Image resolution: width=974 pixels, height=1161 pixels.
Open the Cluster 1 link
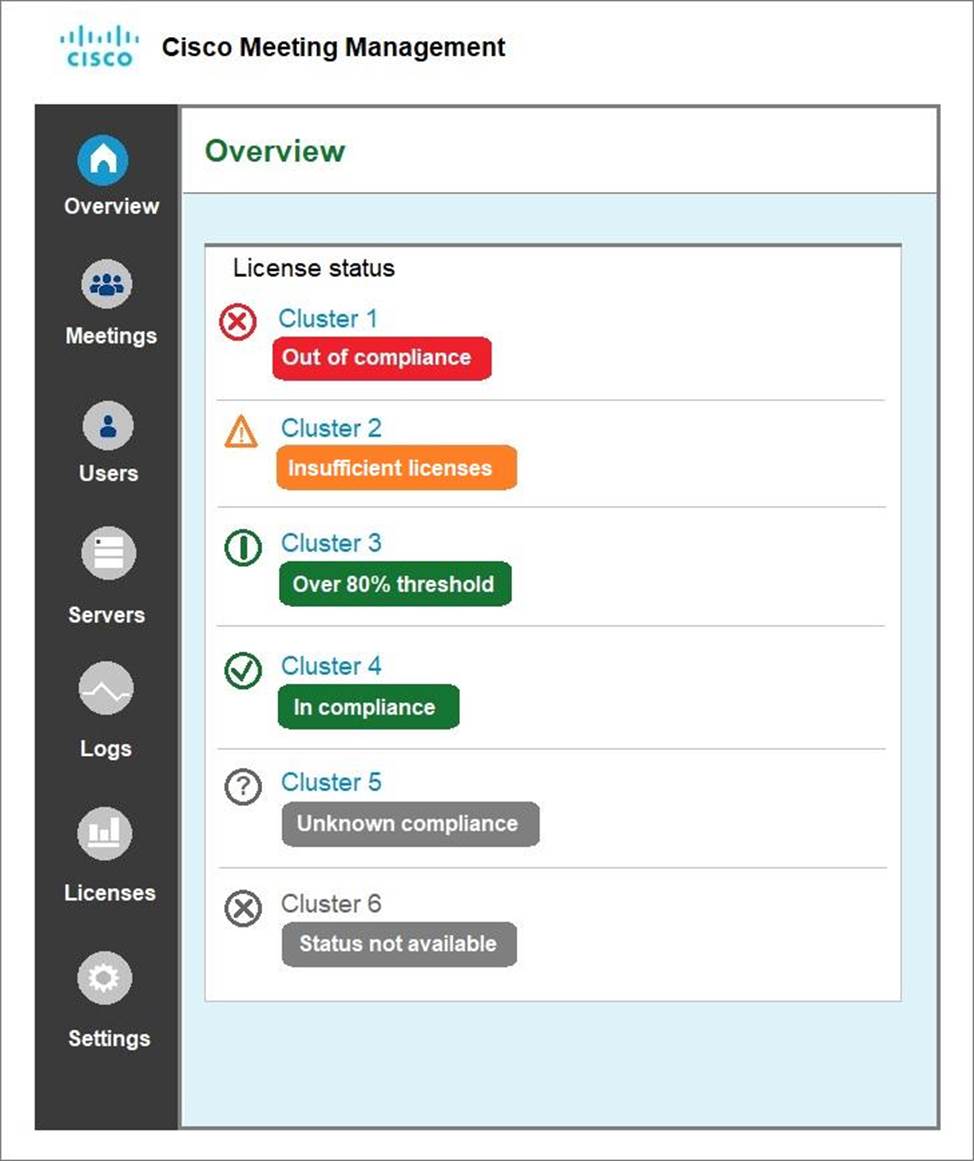[x=328, y=319]
